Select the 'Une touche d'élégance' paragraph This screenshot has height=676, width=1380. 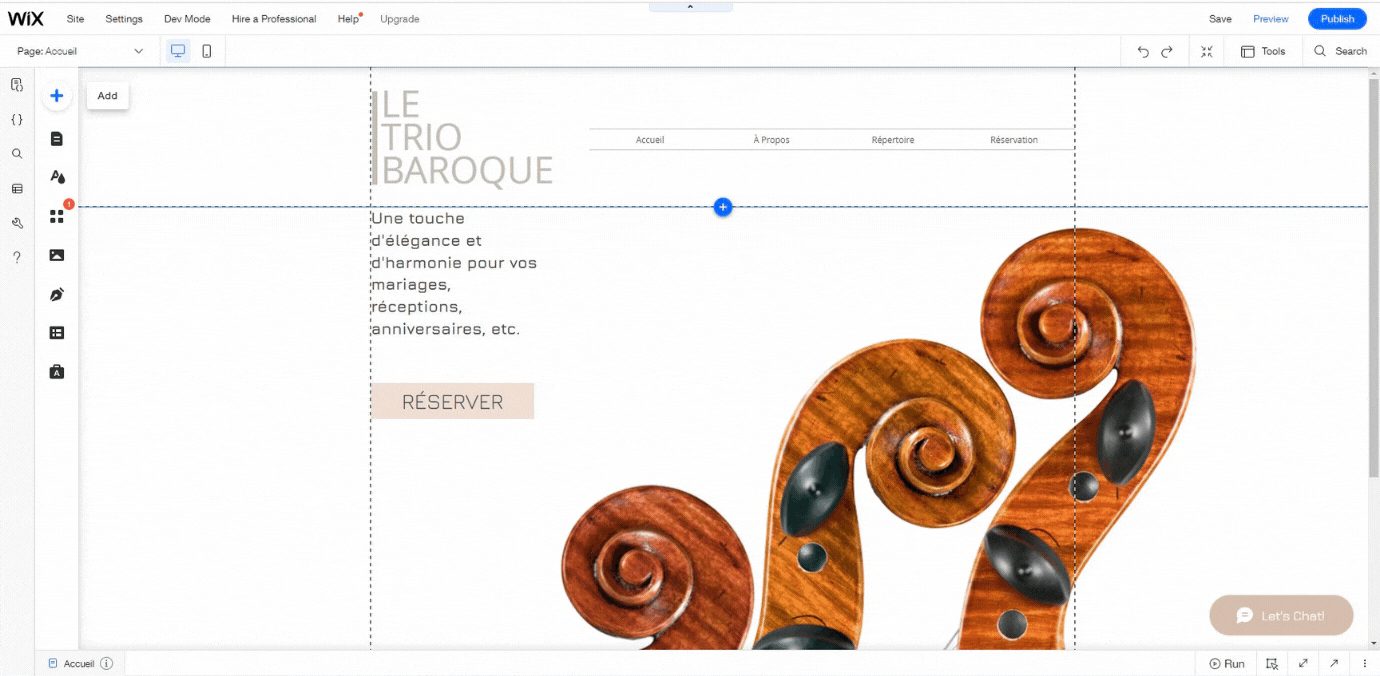point(454,273)
